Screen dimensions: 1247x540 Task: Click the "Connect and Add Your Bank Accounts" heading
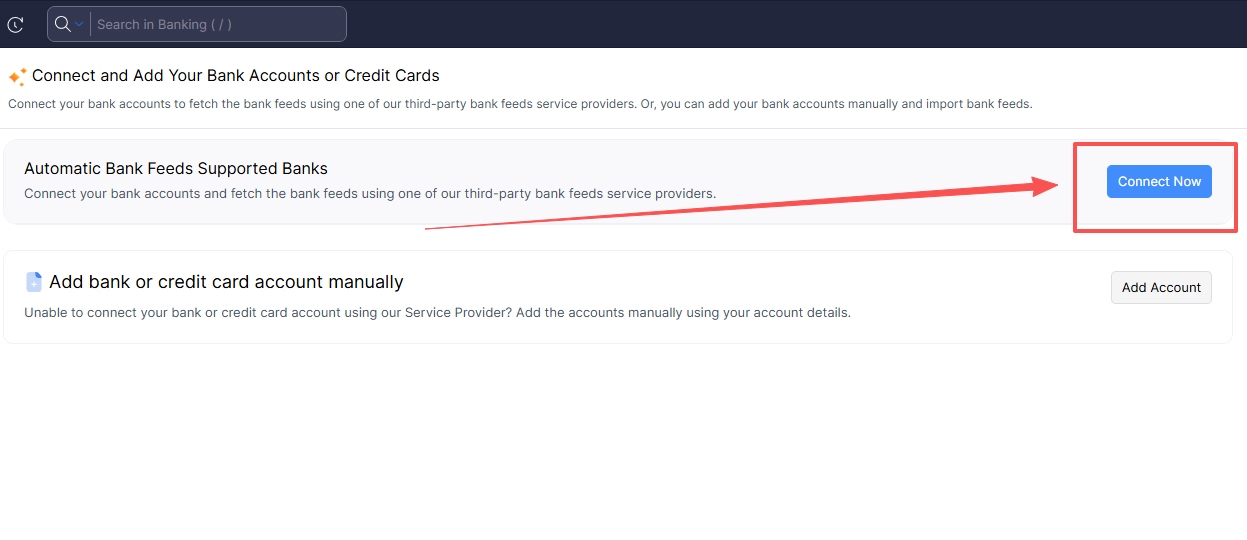click(236, 75)
